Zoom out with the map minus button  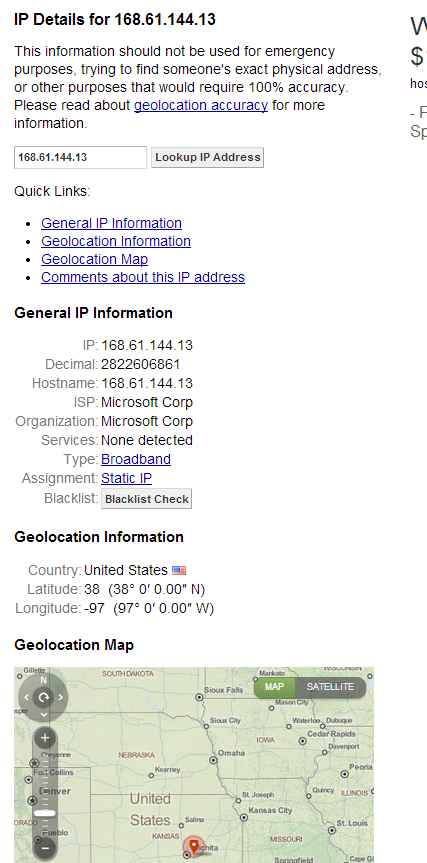click(x=45, y=848)
